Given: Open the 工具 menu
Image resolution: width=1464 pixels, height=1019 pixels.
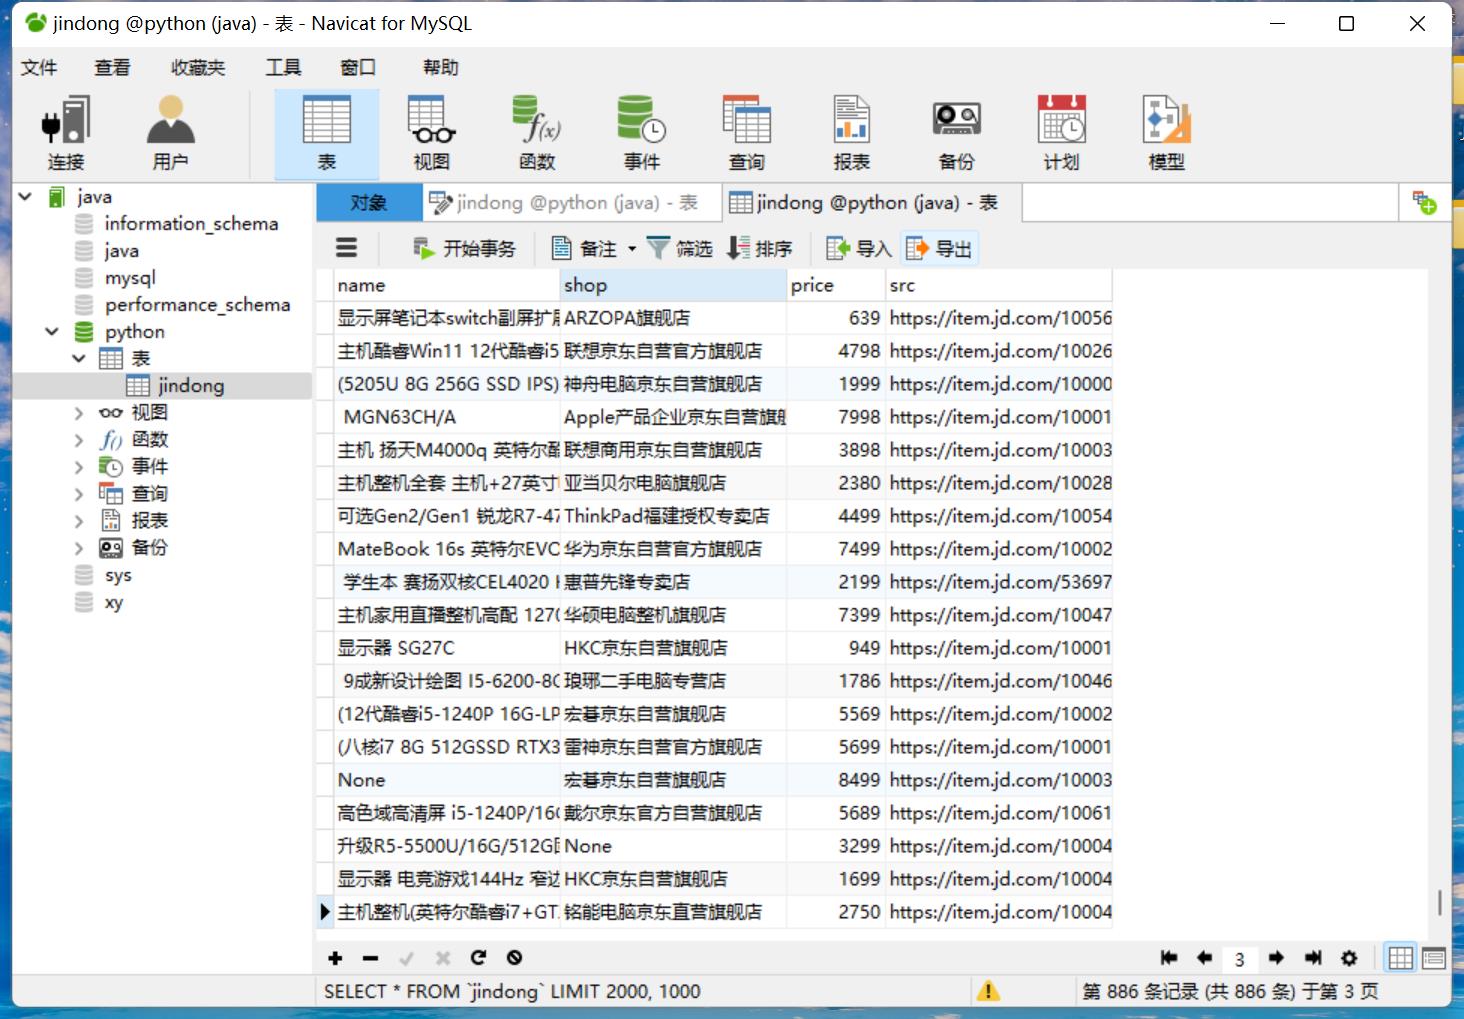Looking at the screenshot, I should 283,67.
